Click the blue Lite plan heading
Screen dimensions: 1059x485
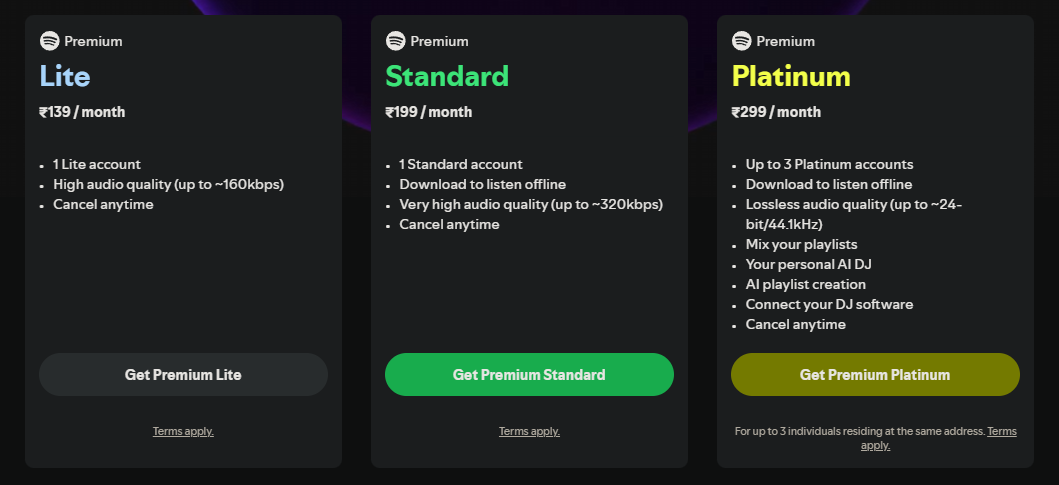tap(65, 76)
